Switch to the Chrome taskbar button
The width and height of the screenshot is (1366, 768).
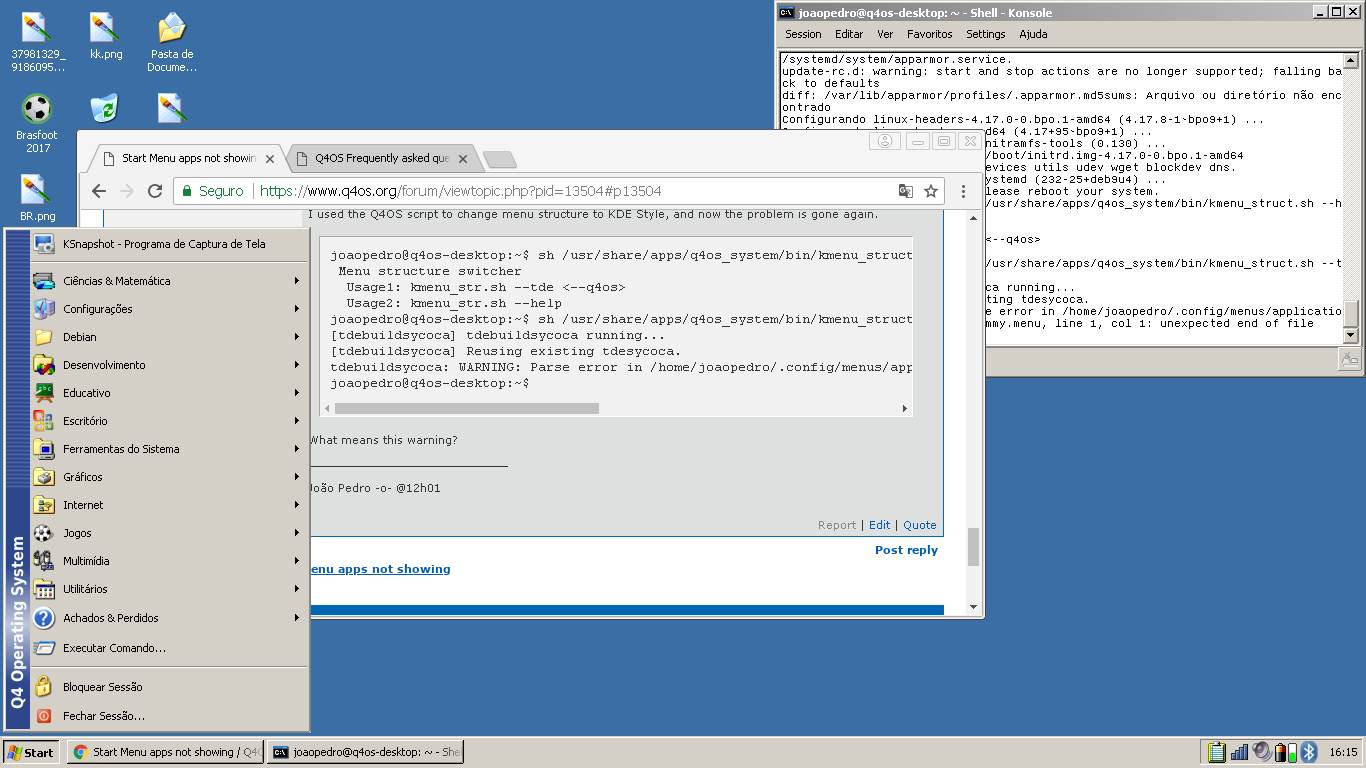click(x=165, y=752)
